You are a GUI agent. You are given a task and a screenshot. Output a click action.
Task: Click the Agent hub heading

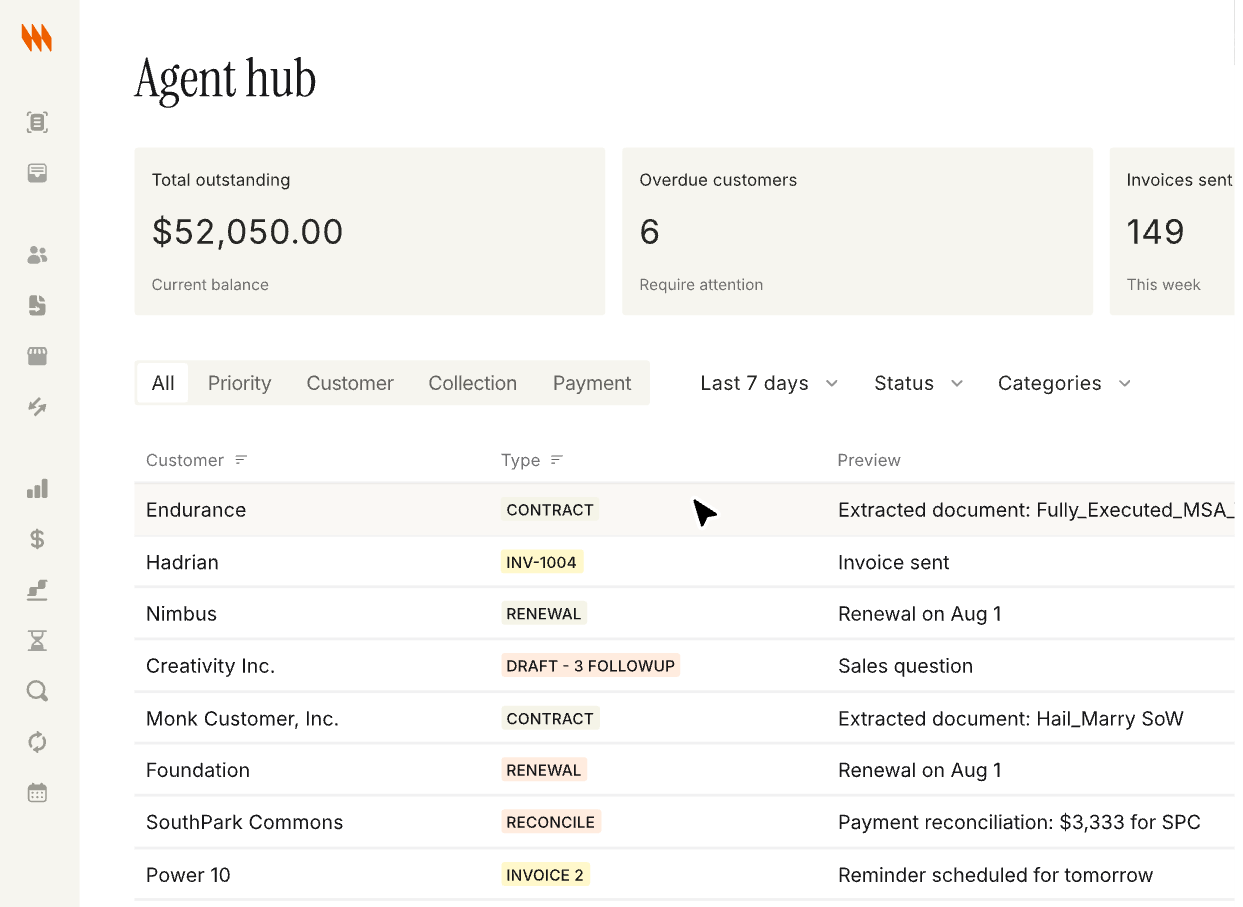point(225,80)
